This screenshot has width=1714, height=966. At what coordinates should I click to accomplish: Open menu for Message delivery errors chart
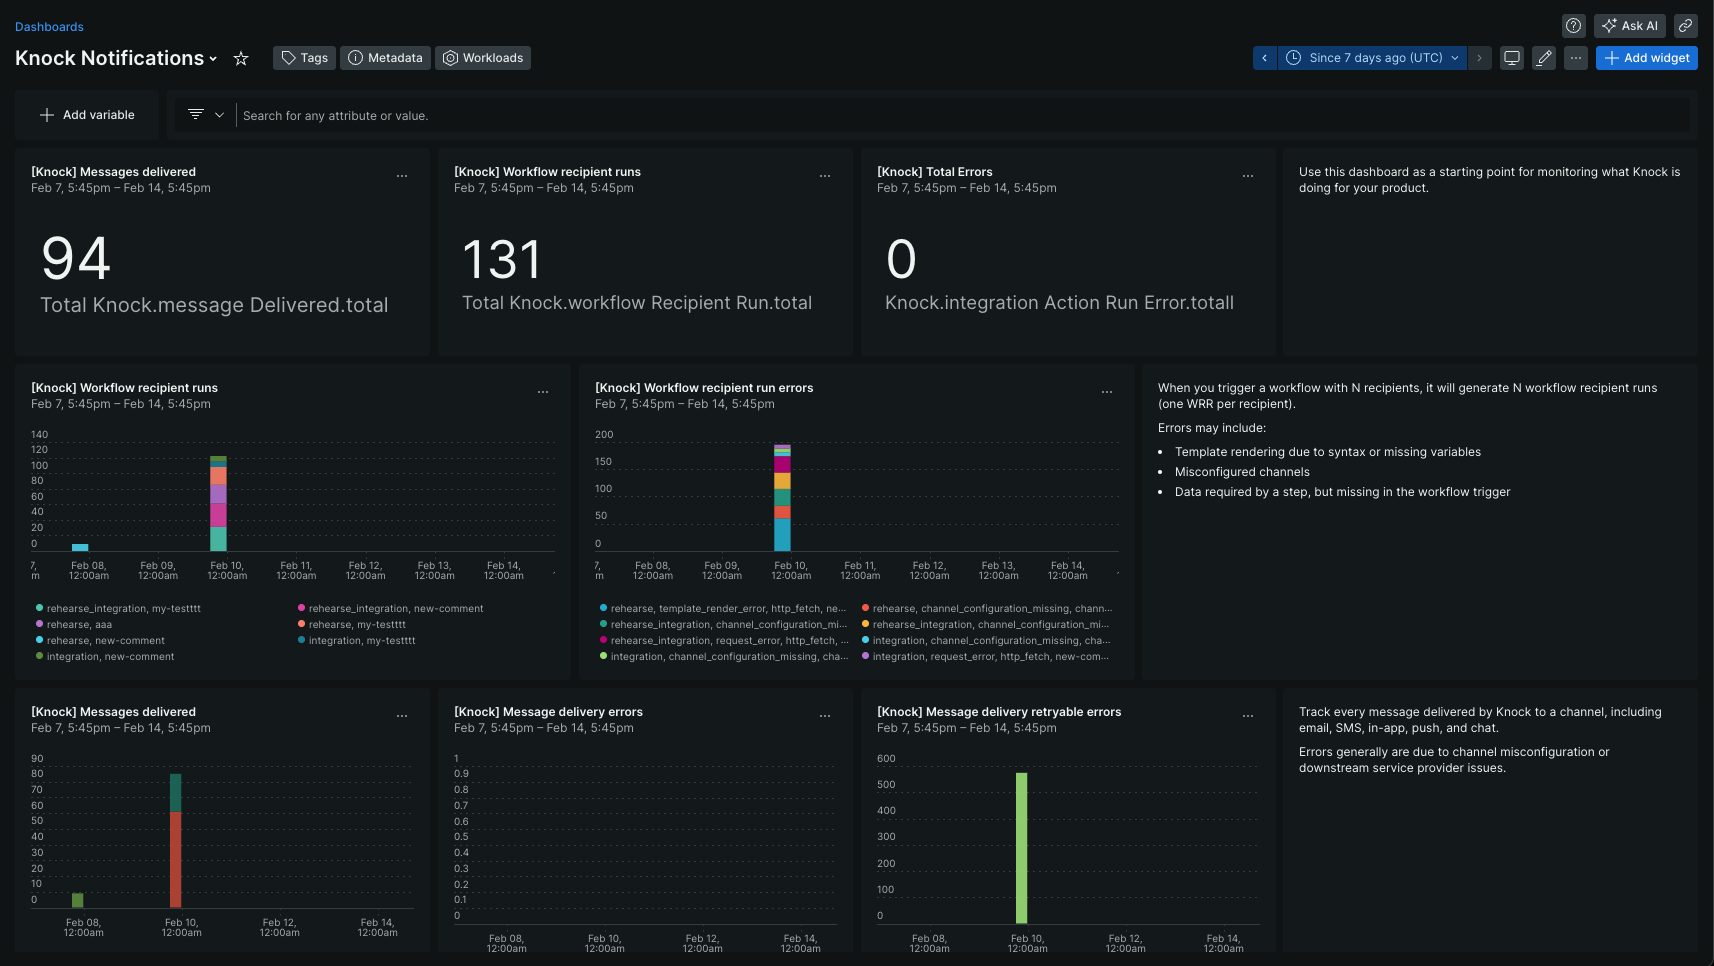click(825, 716)
